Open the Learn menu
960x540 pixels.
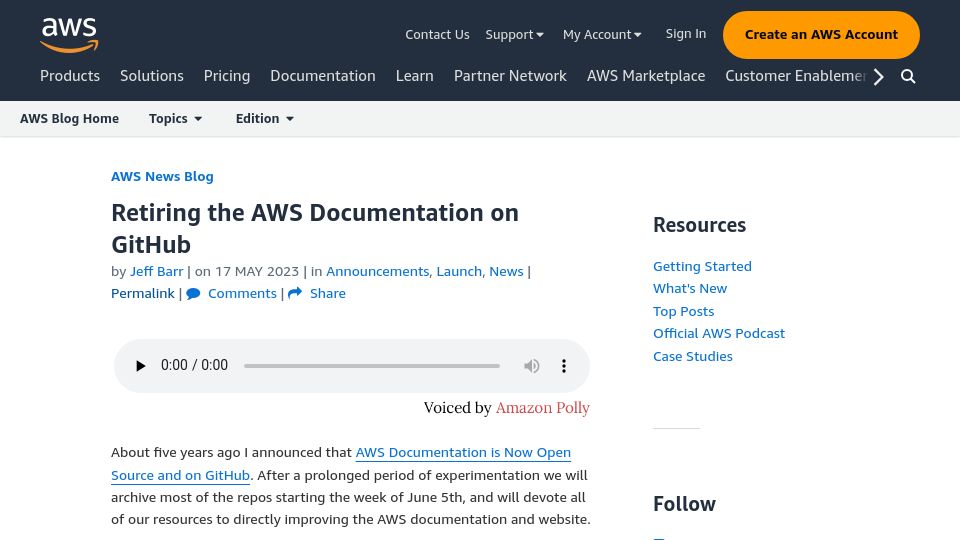[414, 76]
